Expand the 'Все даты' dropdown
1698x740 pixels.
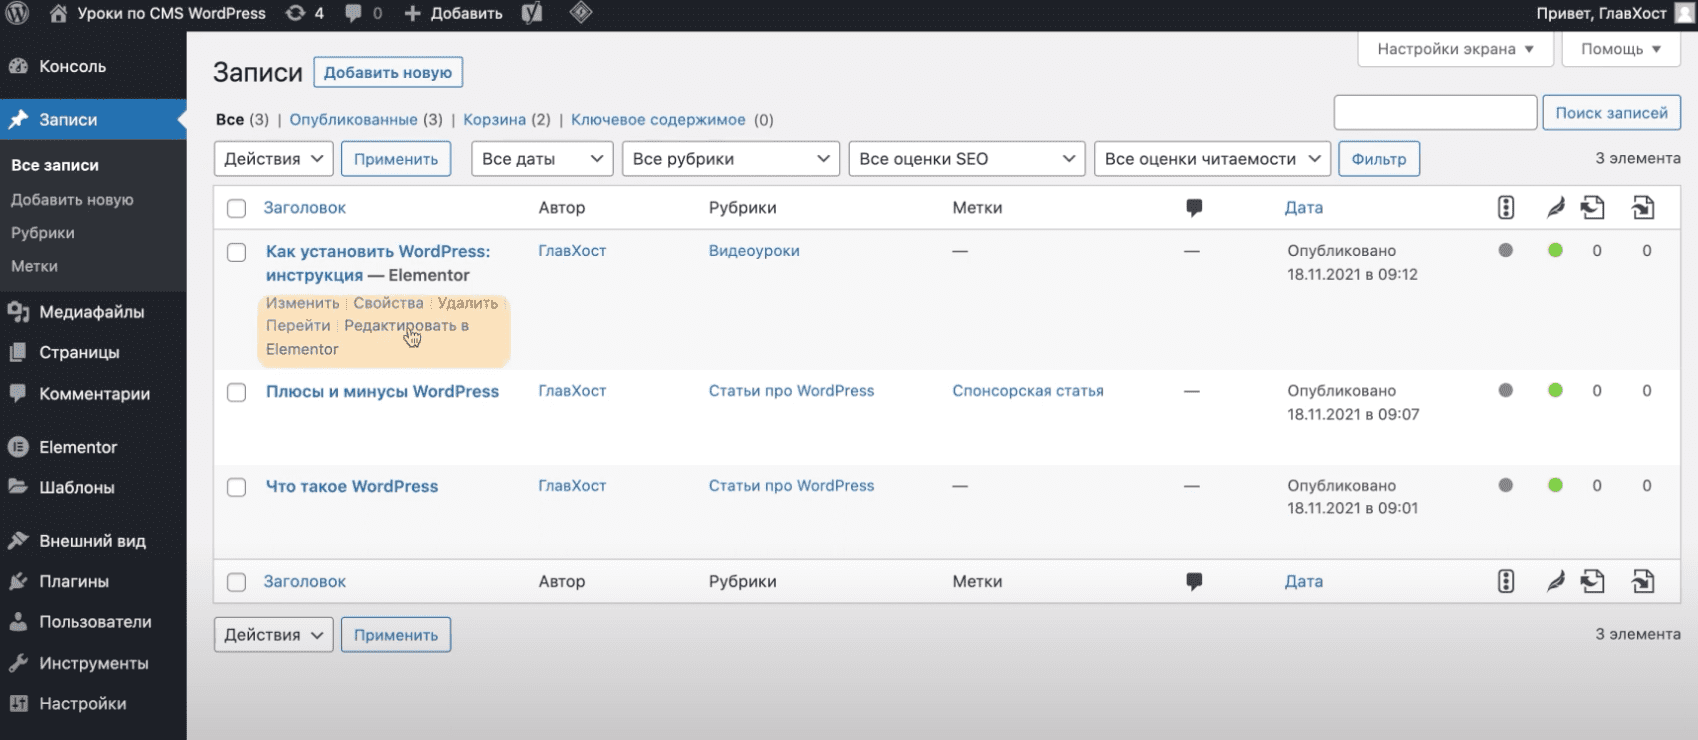[542, 159]
